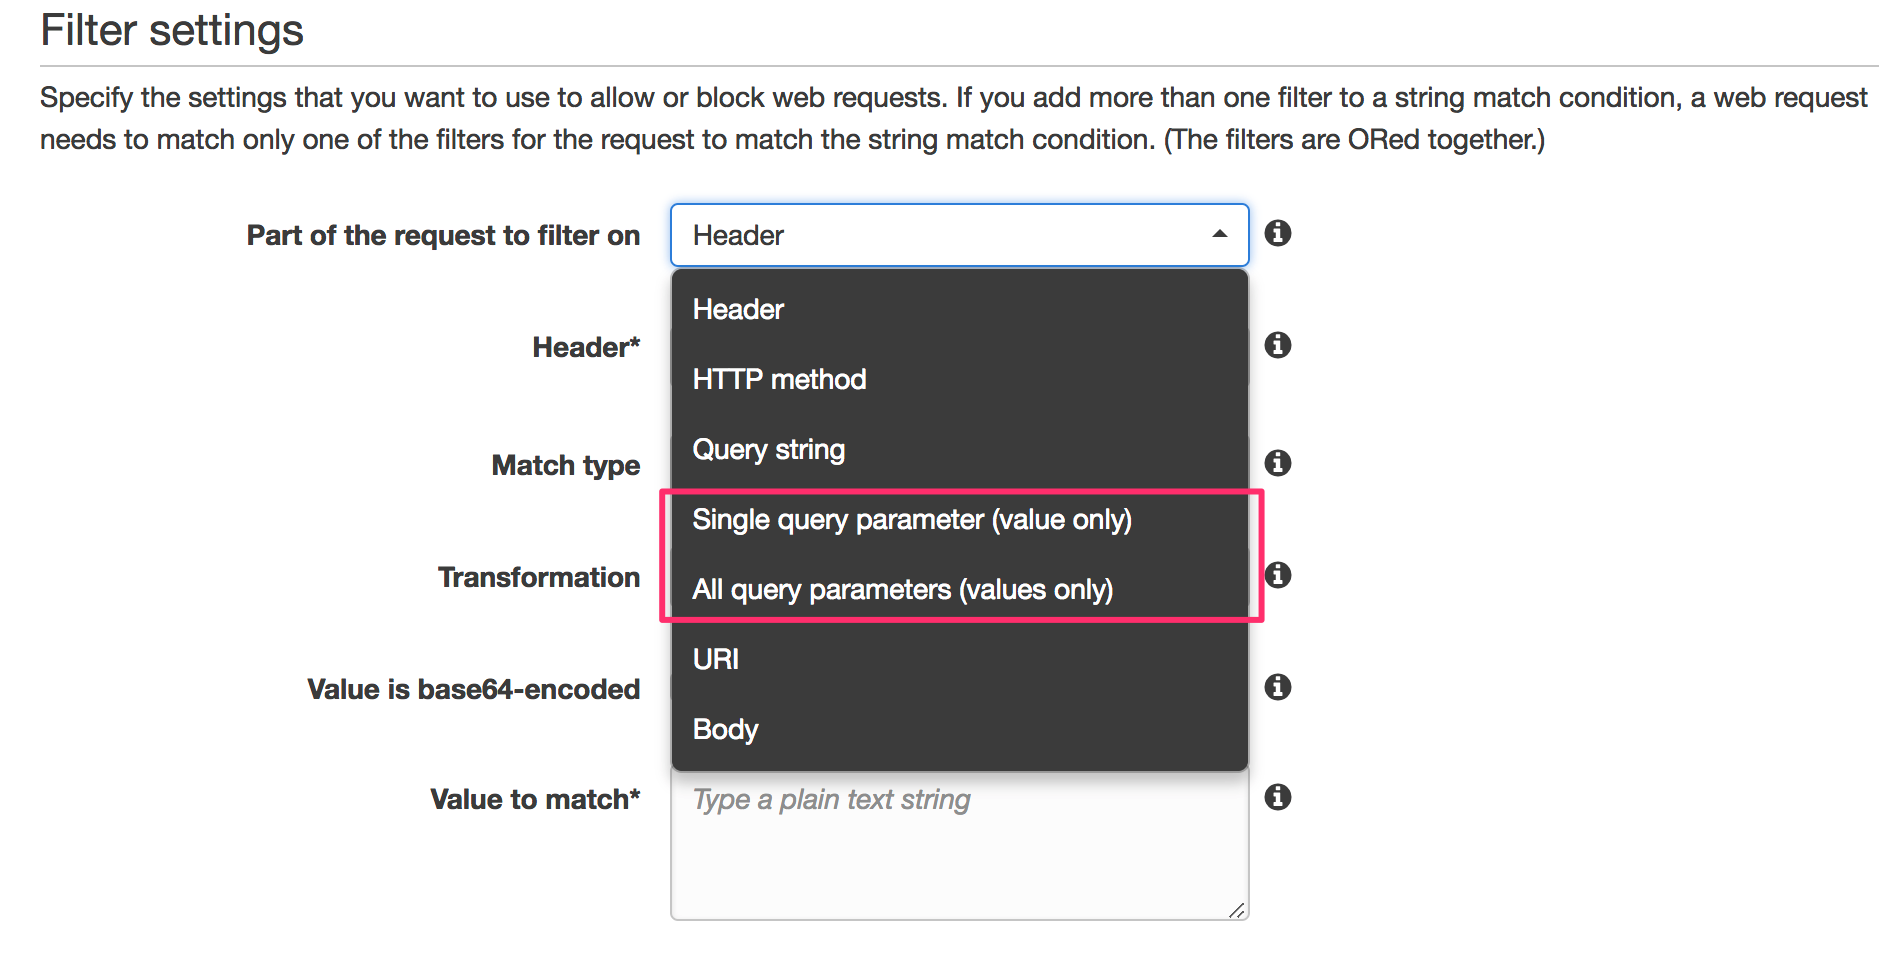Select Query string option
This screenshot has height=960, width=1879.
(x=768, y=450)
